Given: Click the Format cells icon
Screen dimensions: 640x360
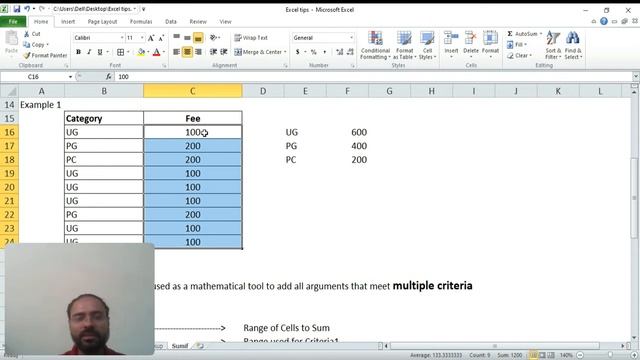Looking at the screenshot, I should click(490, 39).
